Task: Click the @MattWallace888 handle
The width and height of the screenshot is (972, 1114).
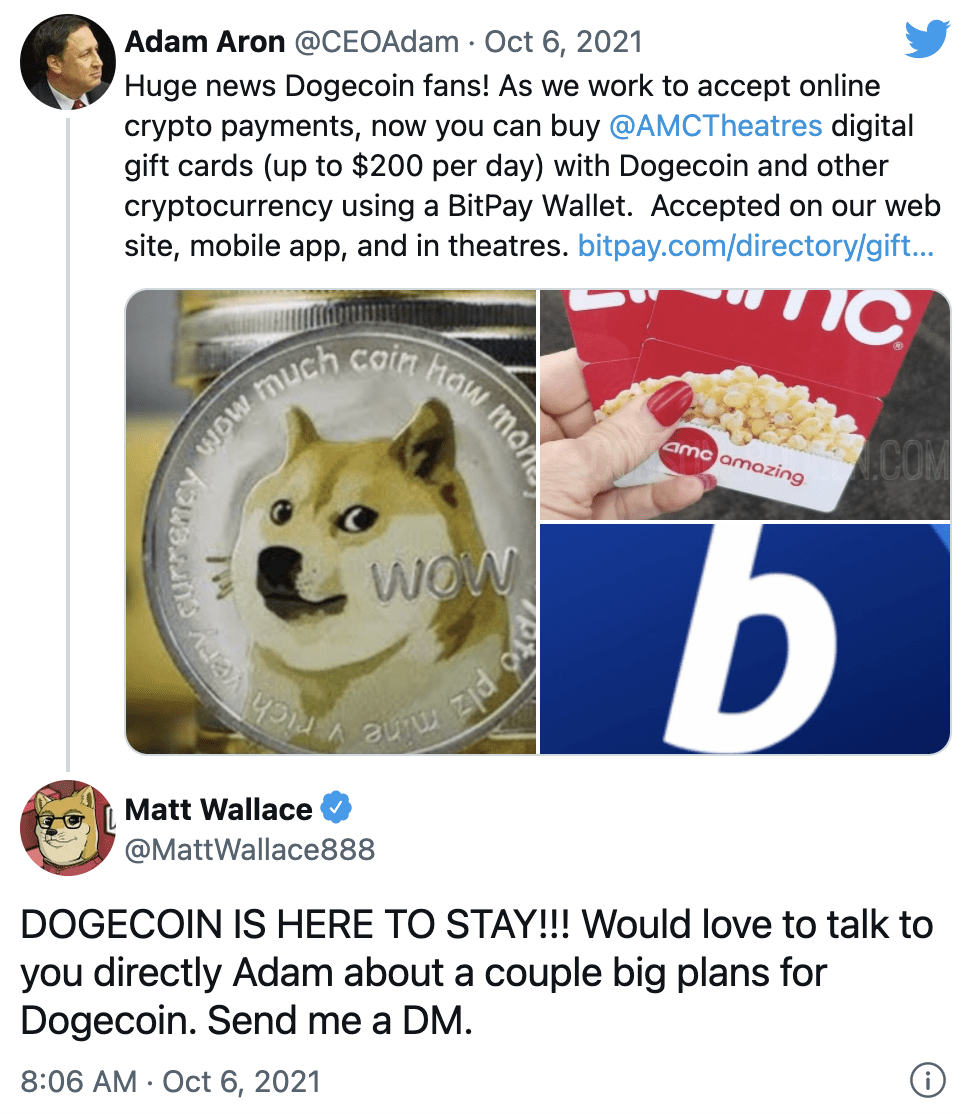Action: point(249,850)
